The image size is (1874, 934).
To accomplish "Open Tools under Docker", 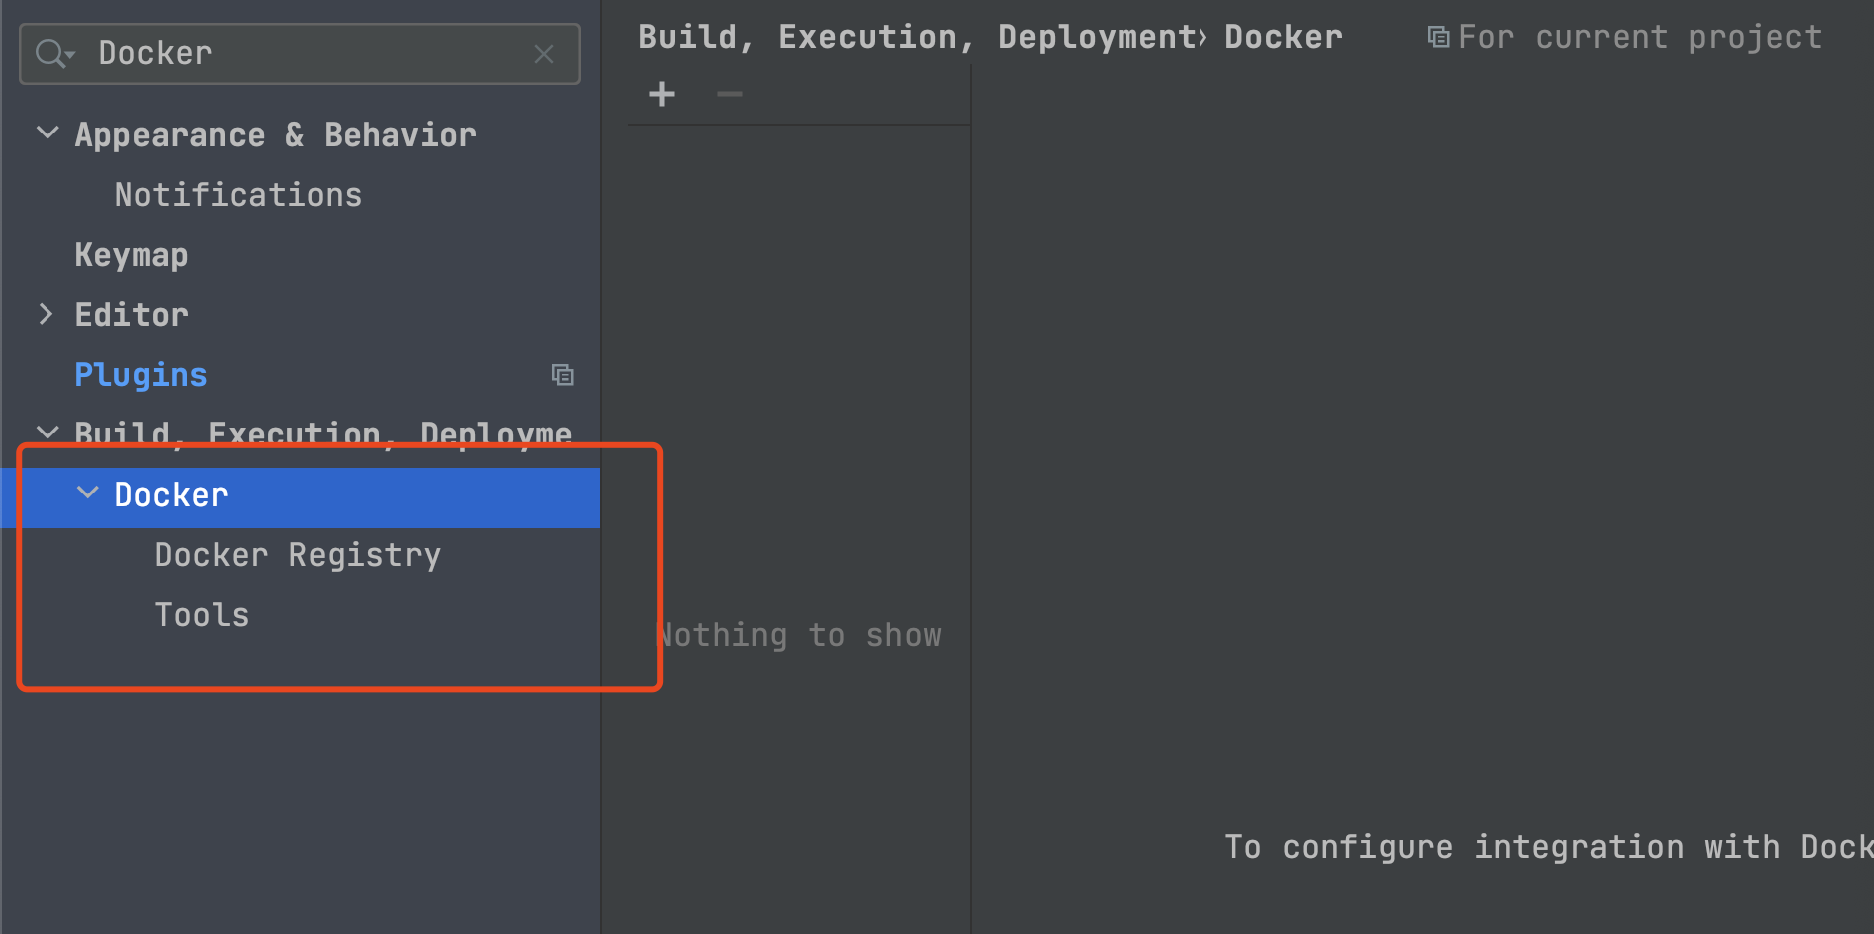I will pos(202,615).
